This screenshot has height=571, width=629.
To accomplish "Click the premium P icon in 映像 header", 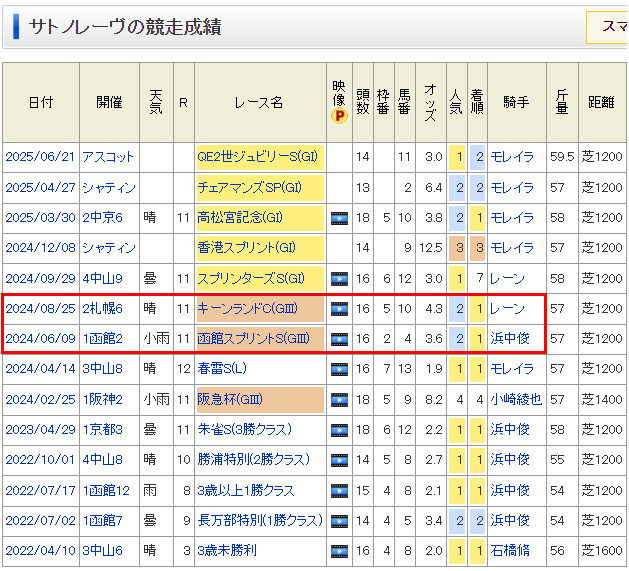I will coord(339,116).
